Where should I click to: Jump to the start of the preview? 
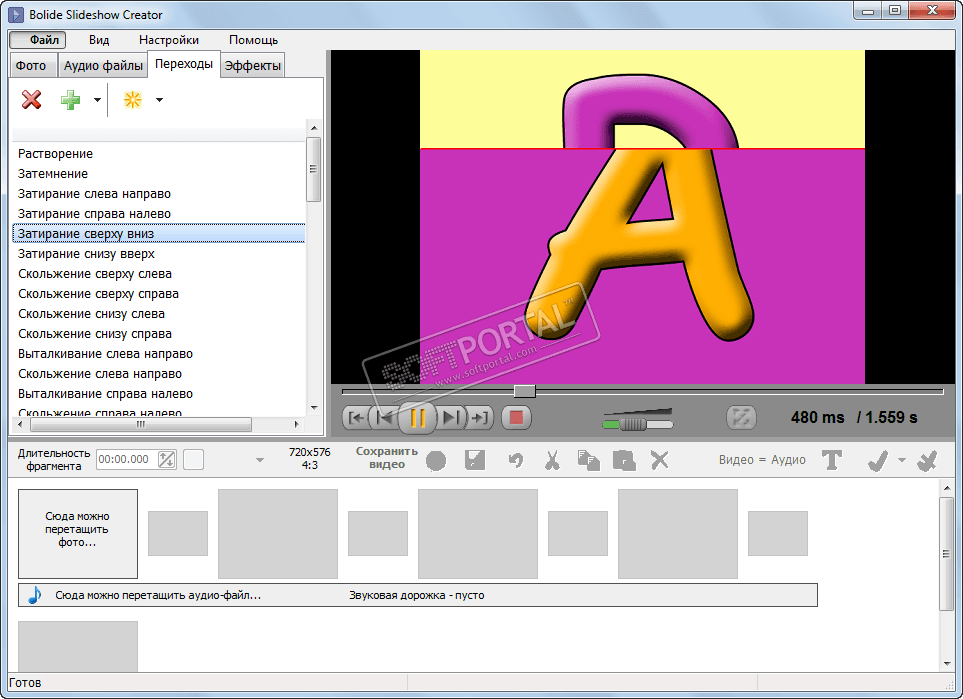(356, 418)
